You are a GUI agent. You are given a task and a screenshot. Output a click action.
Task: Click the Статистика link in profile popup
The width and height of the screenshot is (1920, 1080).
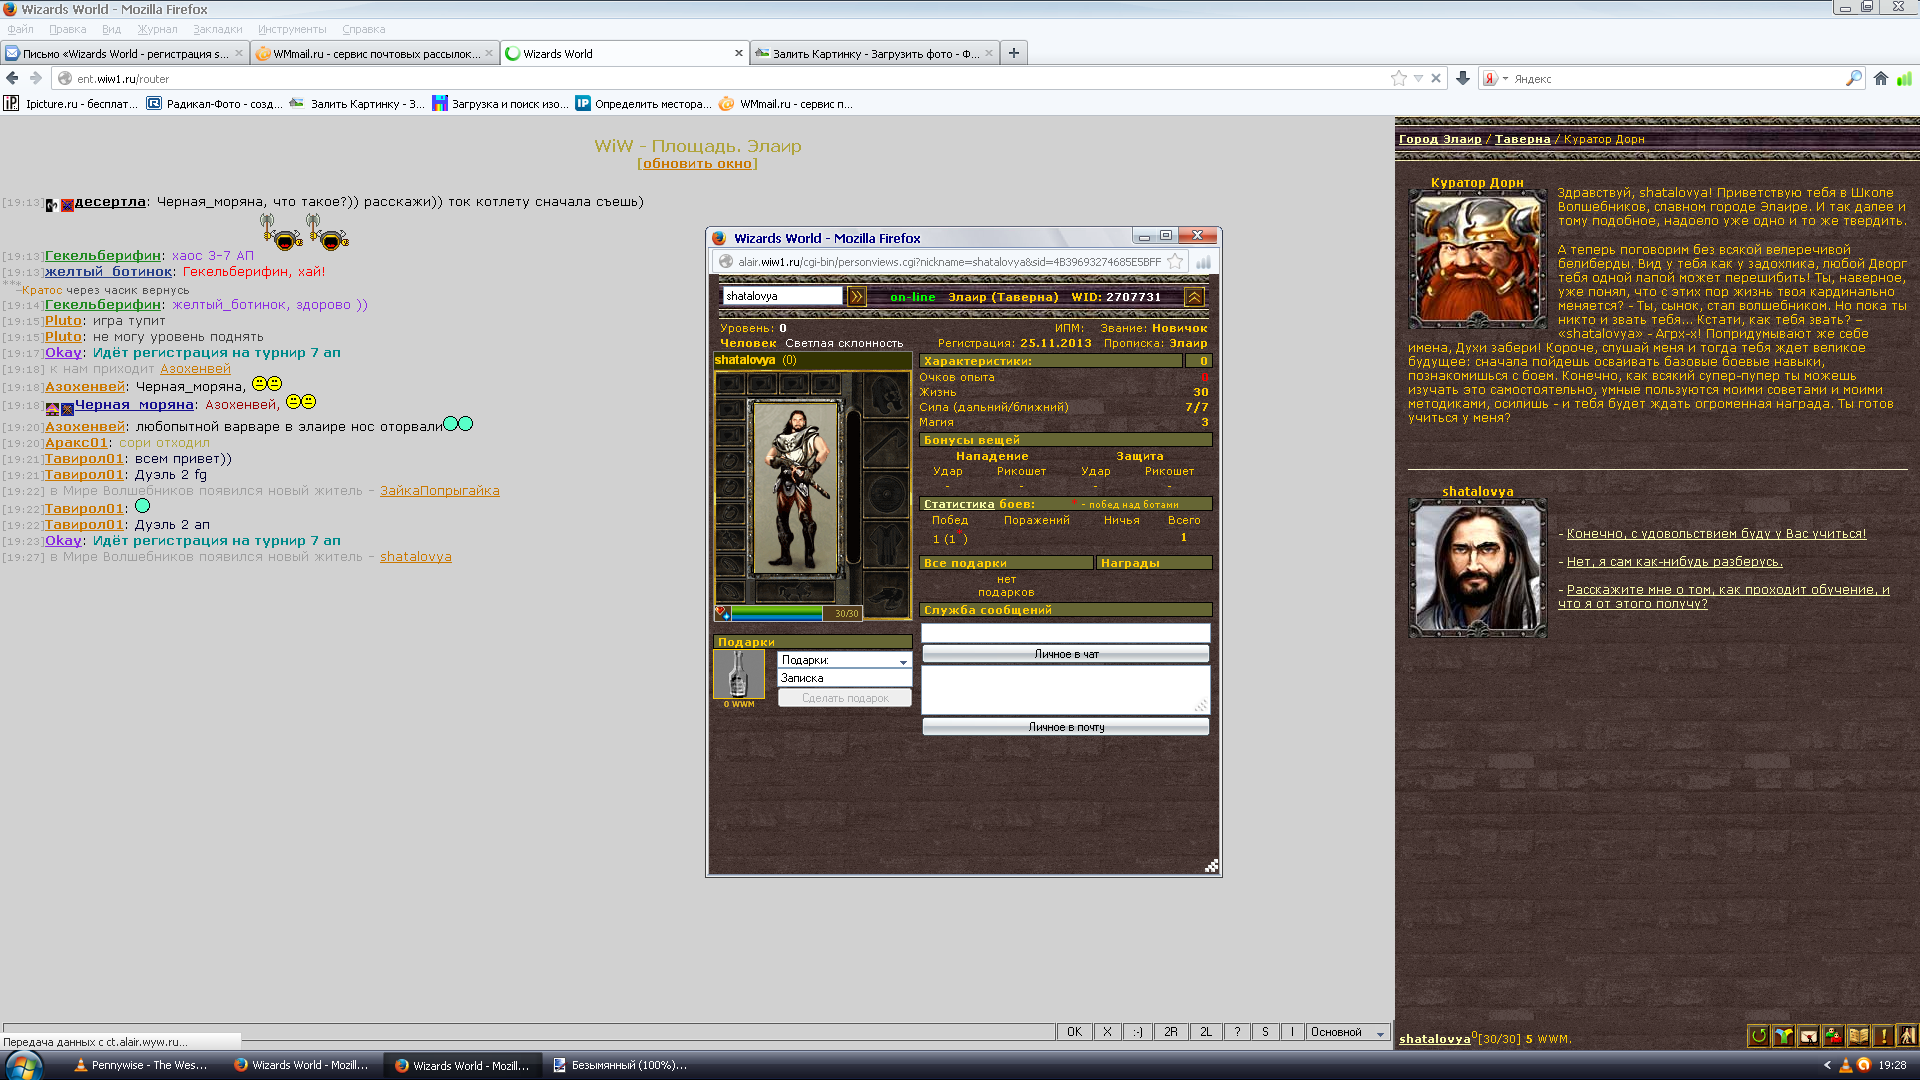tap(958, 504)
